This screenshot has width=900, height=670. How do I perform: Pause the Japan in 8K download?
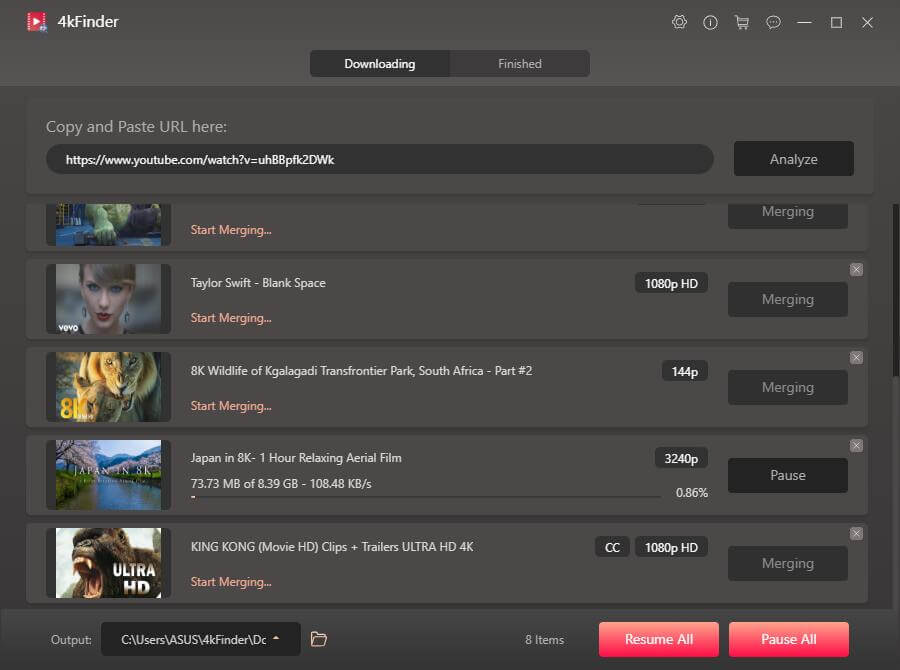[x=787, y=476]
